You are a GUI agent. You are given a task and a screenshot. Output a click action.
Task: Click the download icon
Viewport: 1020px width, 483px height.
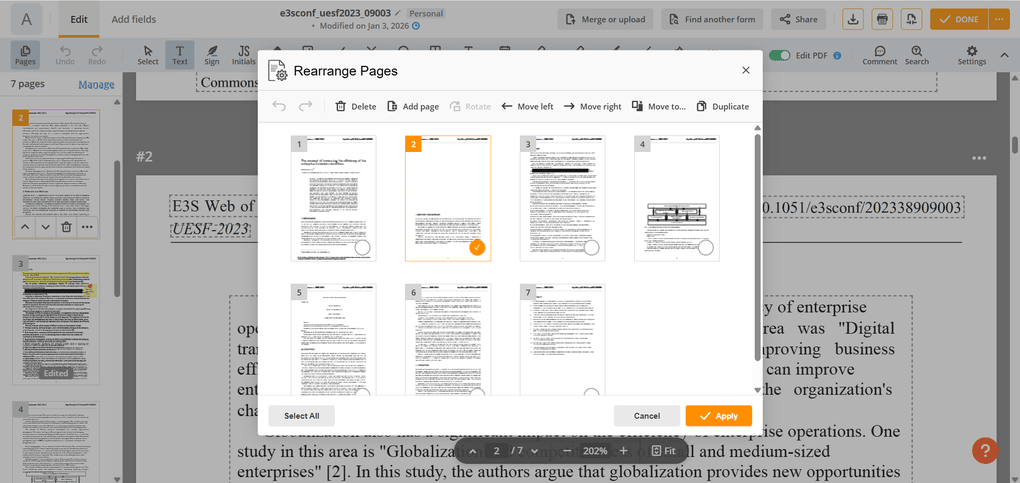coord(853,19)
